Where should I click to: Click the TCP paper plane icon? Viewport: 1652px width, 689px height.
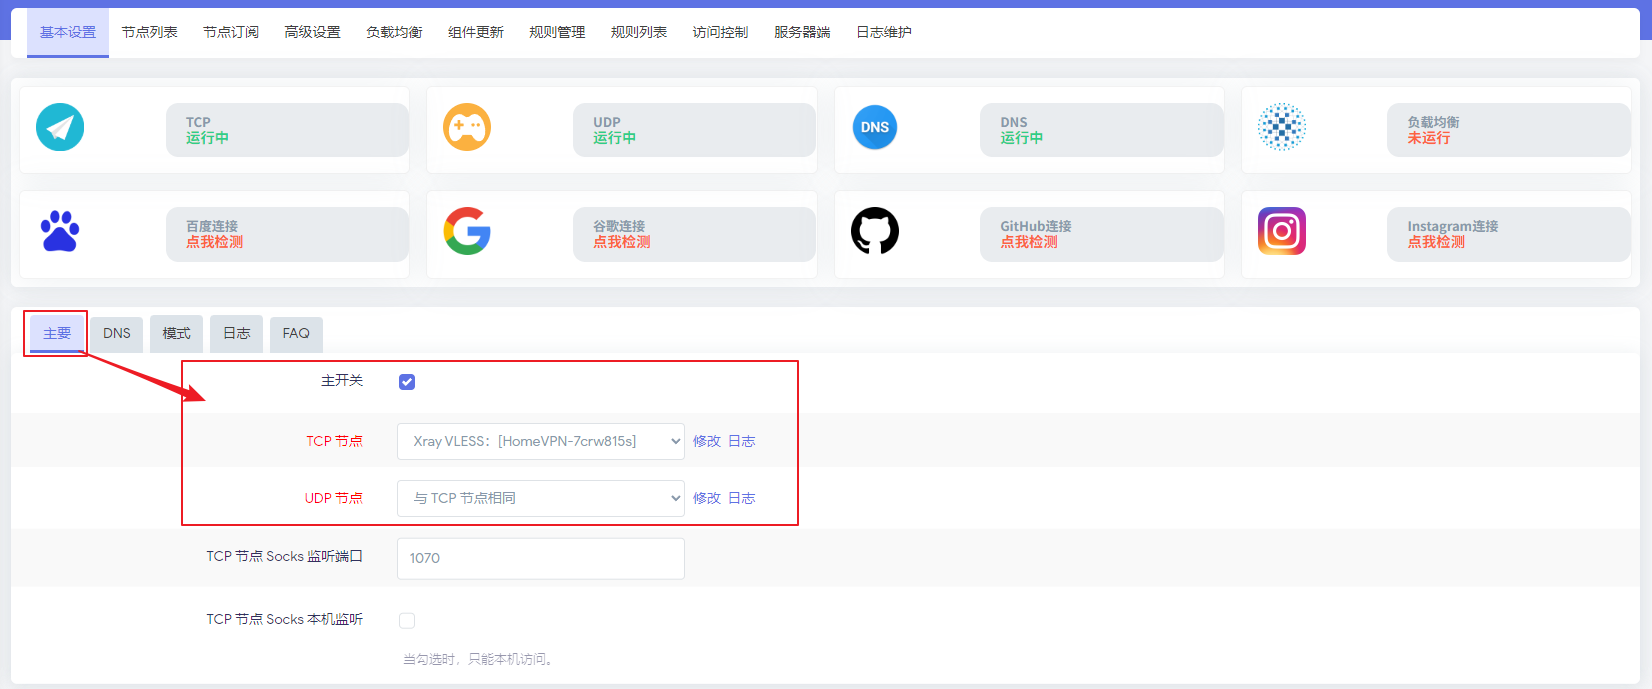pos(60,128)
